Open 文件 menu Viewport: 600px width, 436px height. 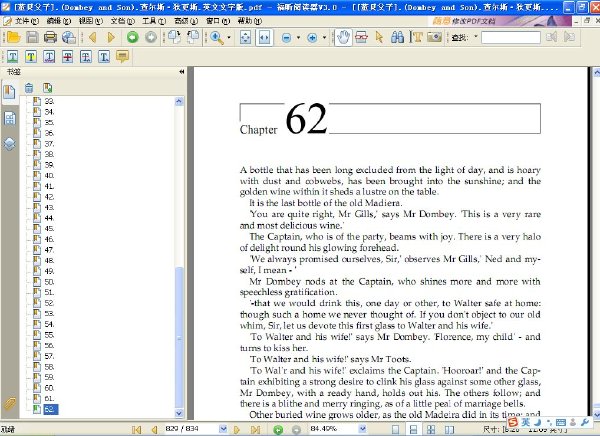coord(27,21)
